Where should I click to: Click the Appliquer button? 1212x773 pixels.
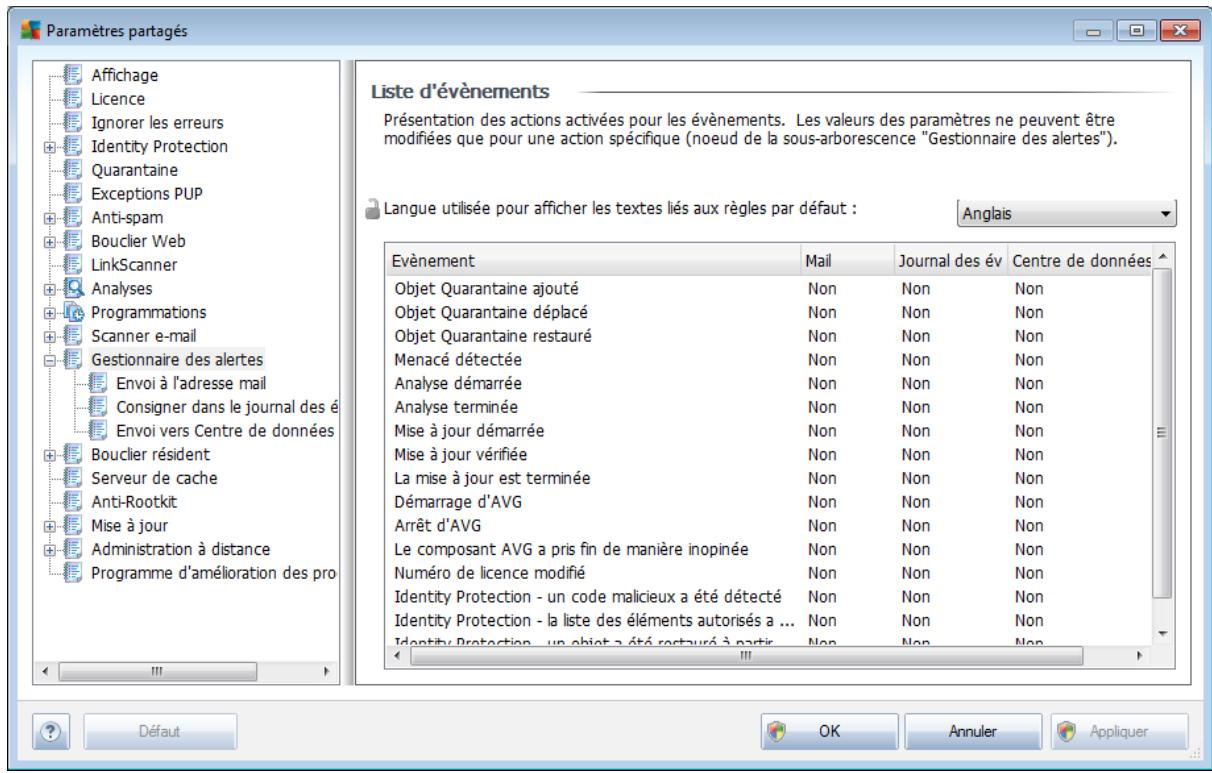[x=1119, y=732]
